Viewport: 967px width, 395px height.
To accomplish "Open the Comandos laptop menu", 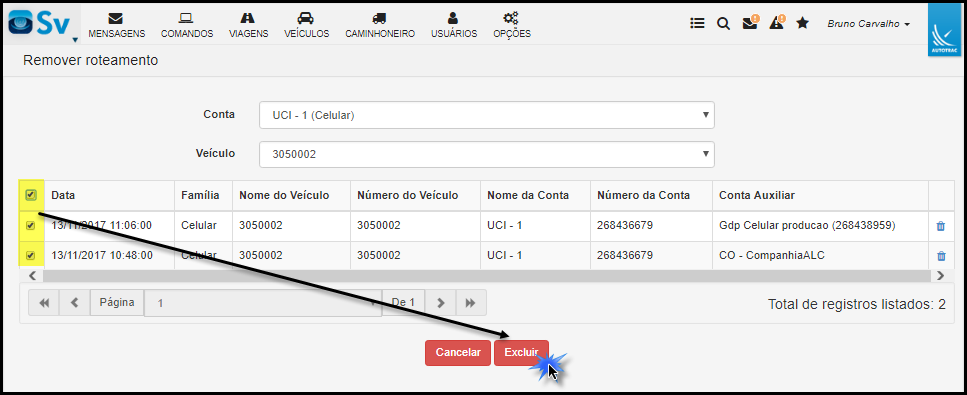I will click(x=187, y=25).
